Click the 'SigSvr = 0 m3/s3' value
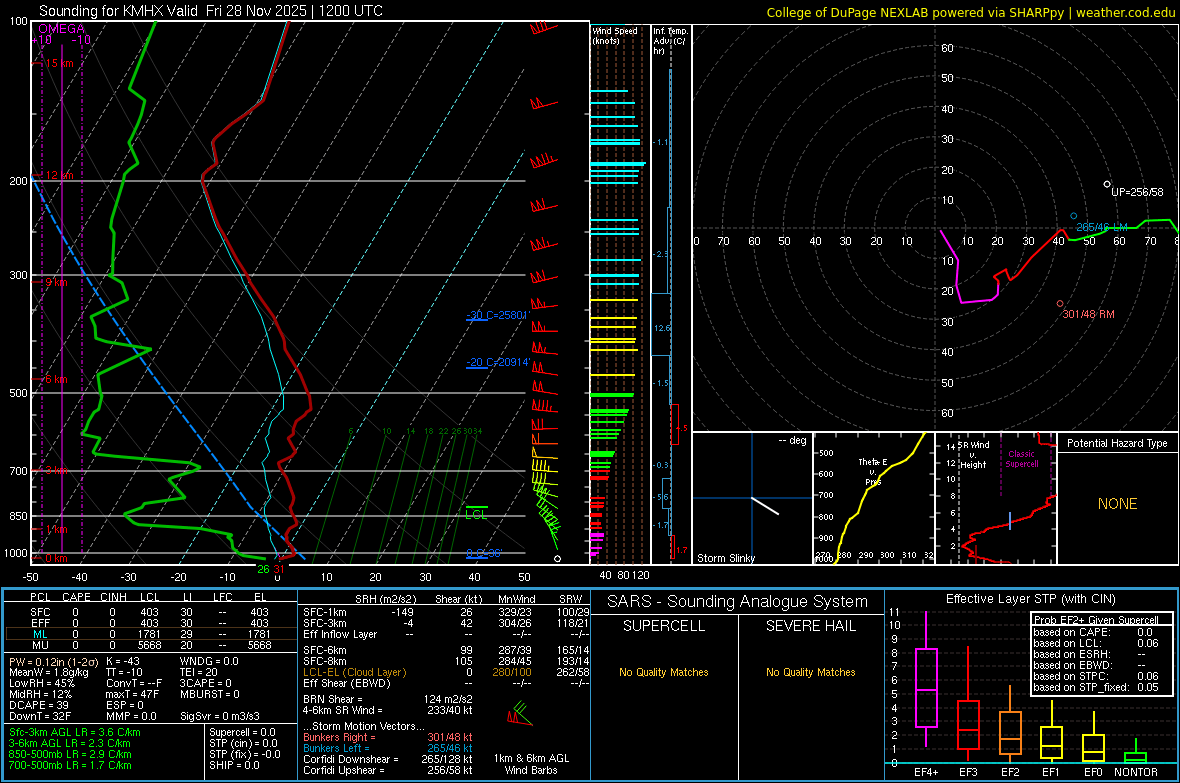The height and width of the screenshot is (783, 1180). (x=220, y=716)
